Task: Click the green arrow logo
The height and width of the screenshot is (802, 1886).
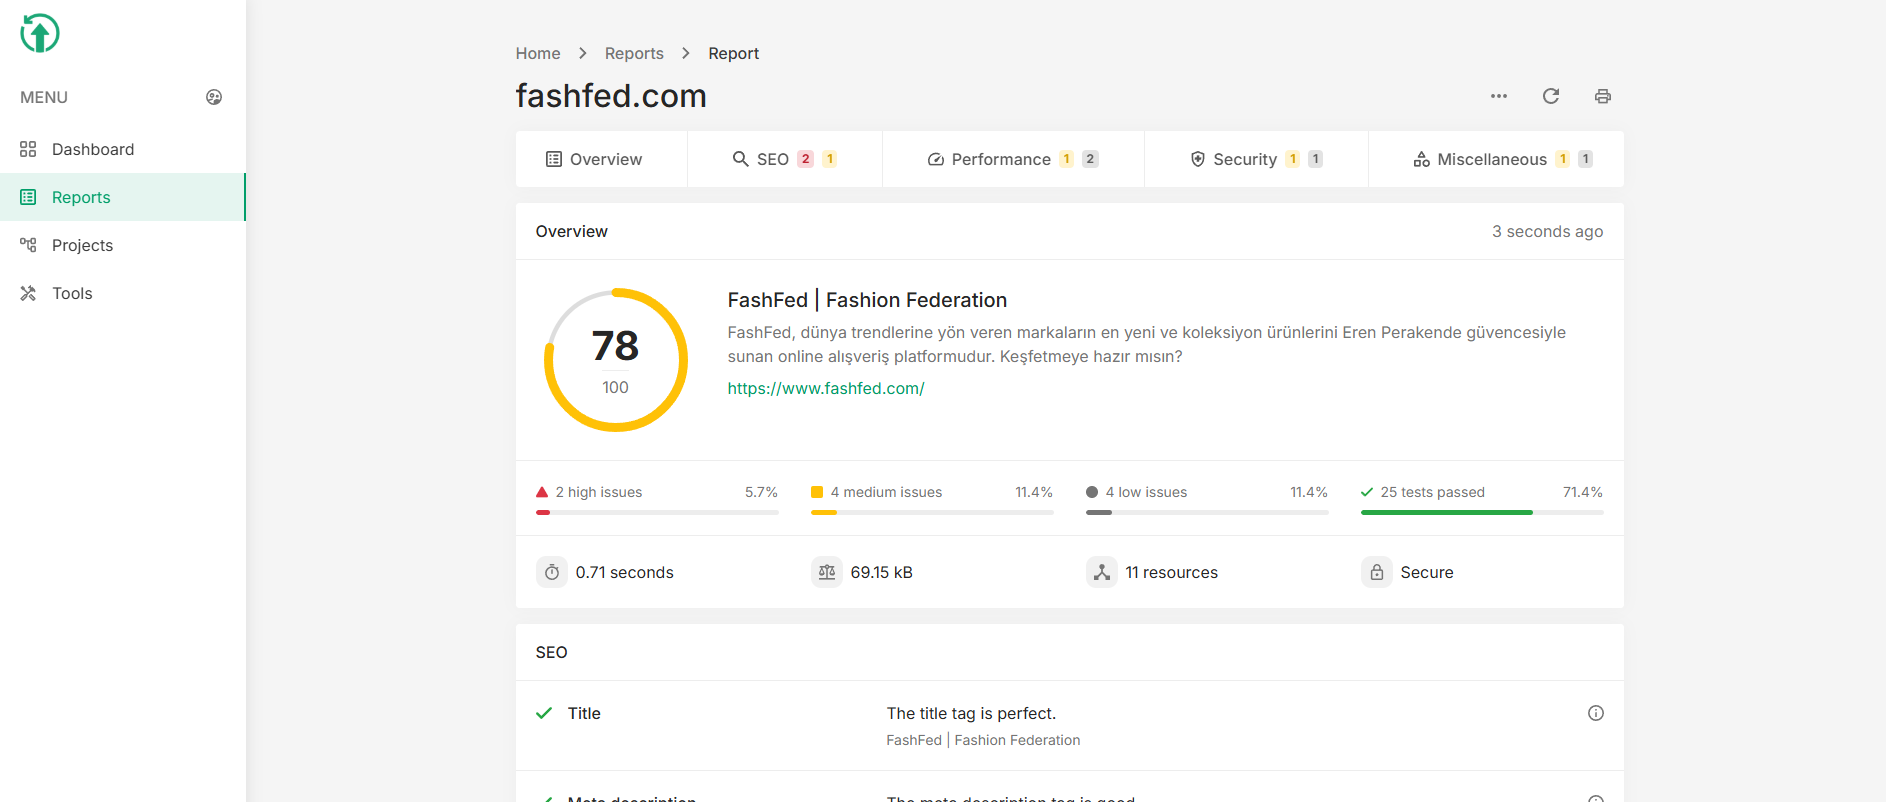Action: point(40,33)
